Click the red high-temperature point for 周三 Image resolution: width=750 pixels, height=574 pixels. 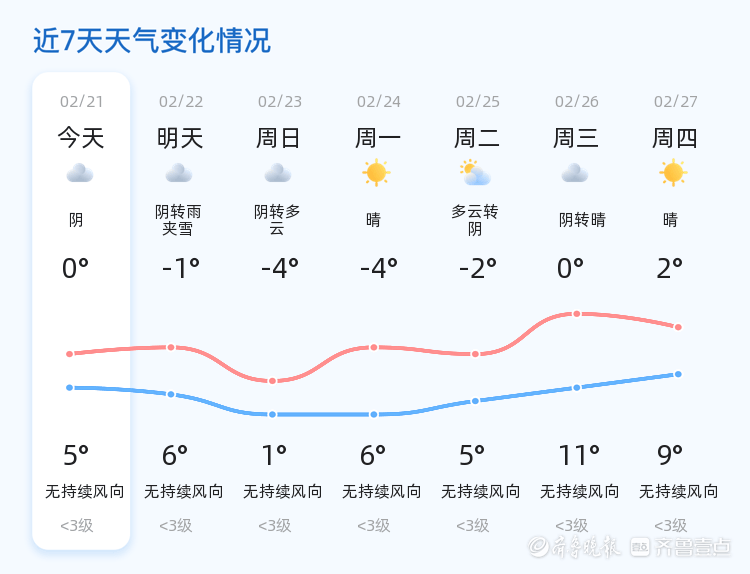point(577,314)
